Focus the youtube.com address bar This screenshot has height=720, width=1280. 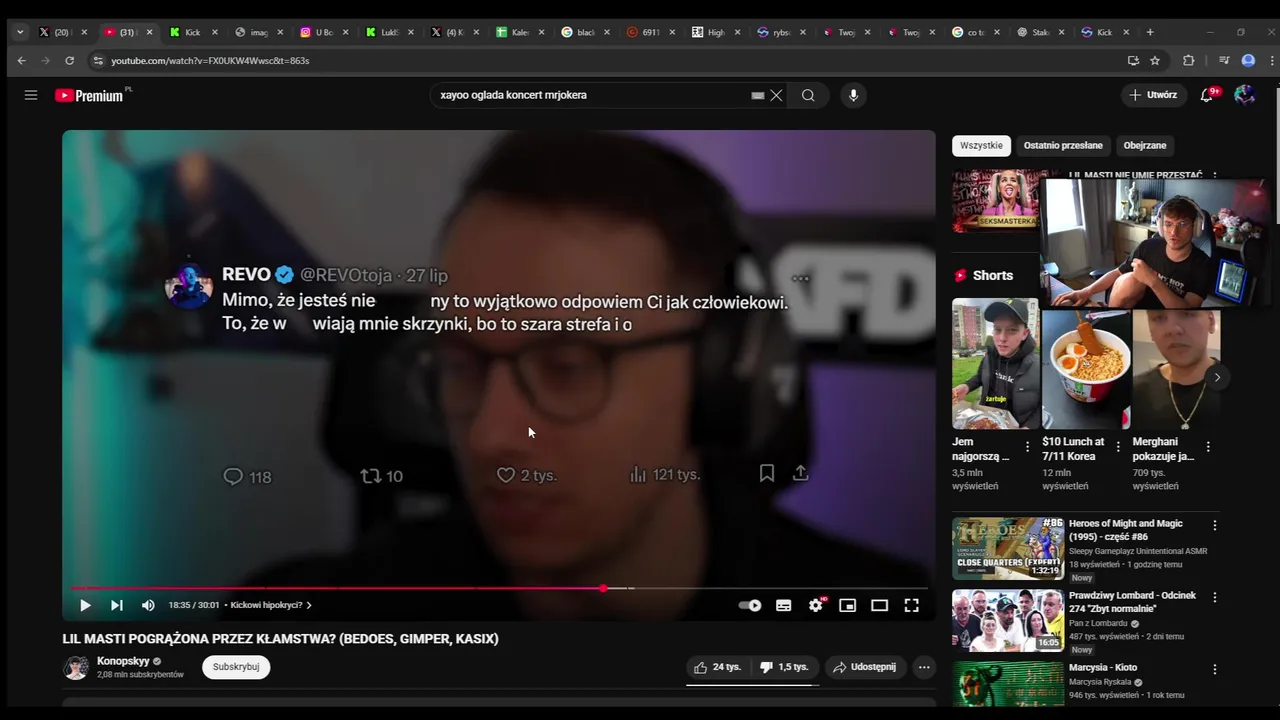click(x=600, y=60)
